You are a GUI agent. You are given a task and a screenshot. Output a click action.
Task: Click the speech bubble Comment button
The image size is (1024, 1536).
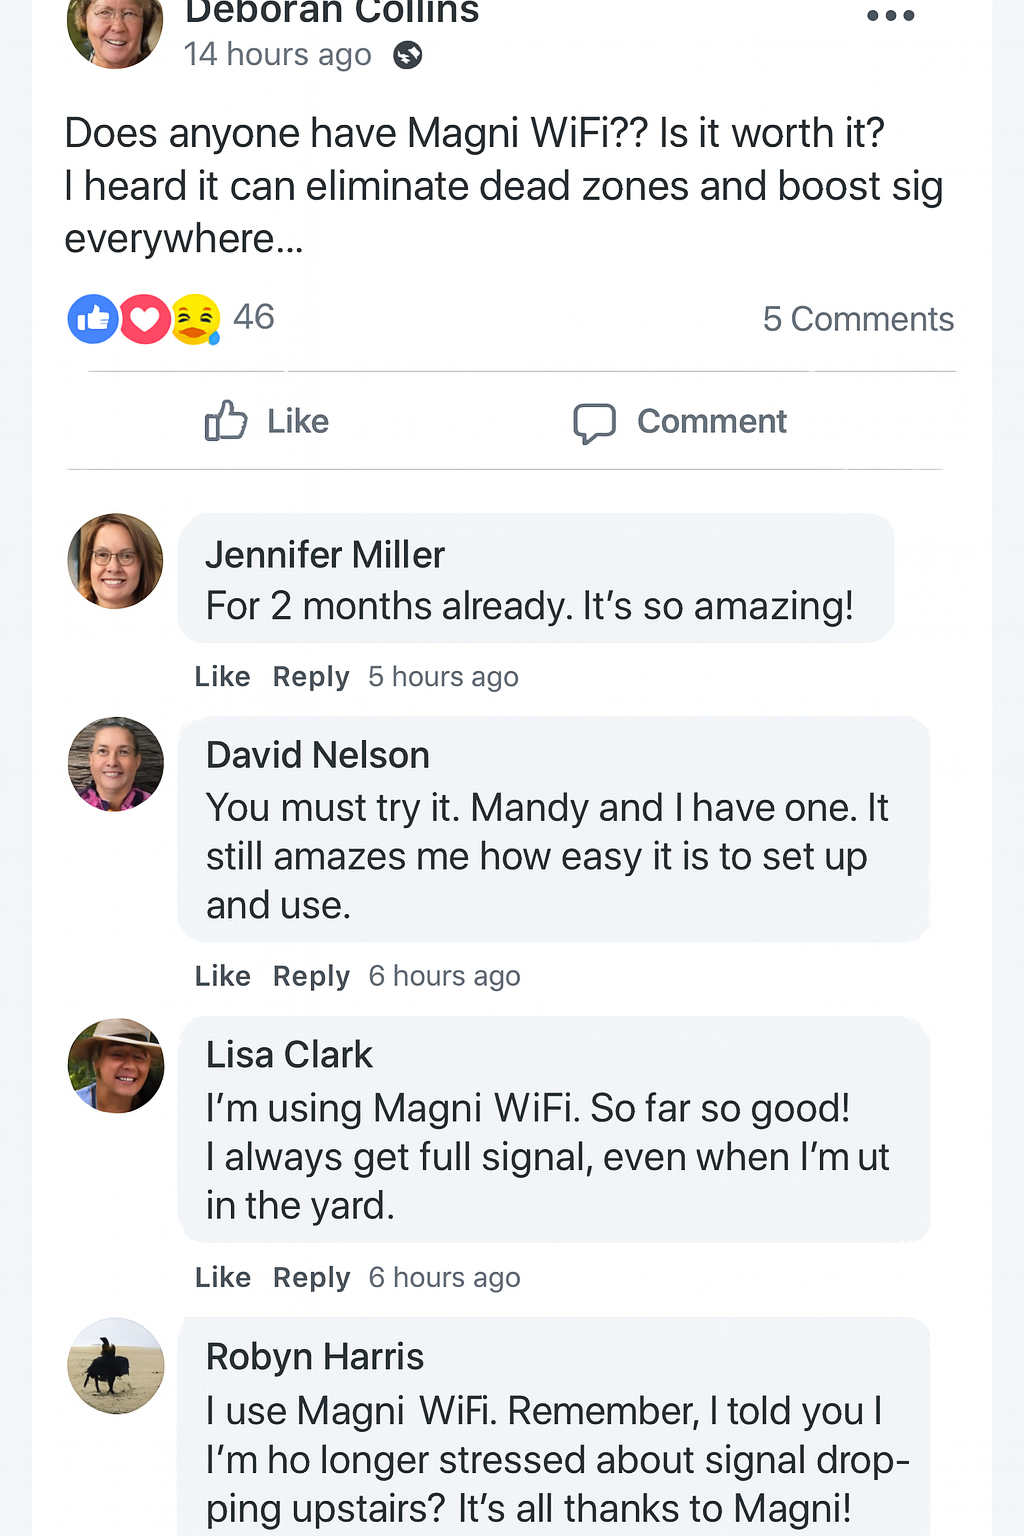(680, 422)
